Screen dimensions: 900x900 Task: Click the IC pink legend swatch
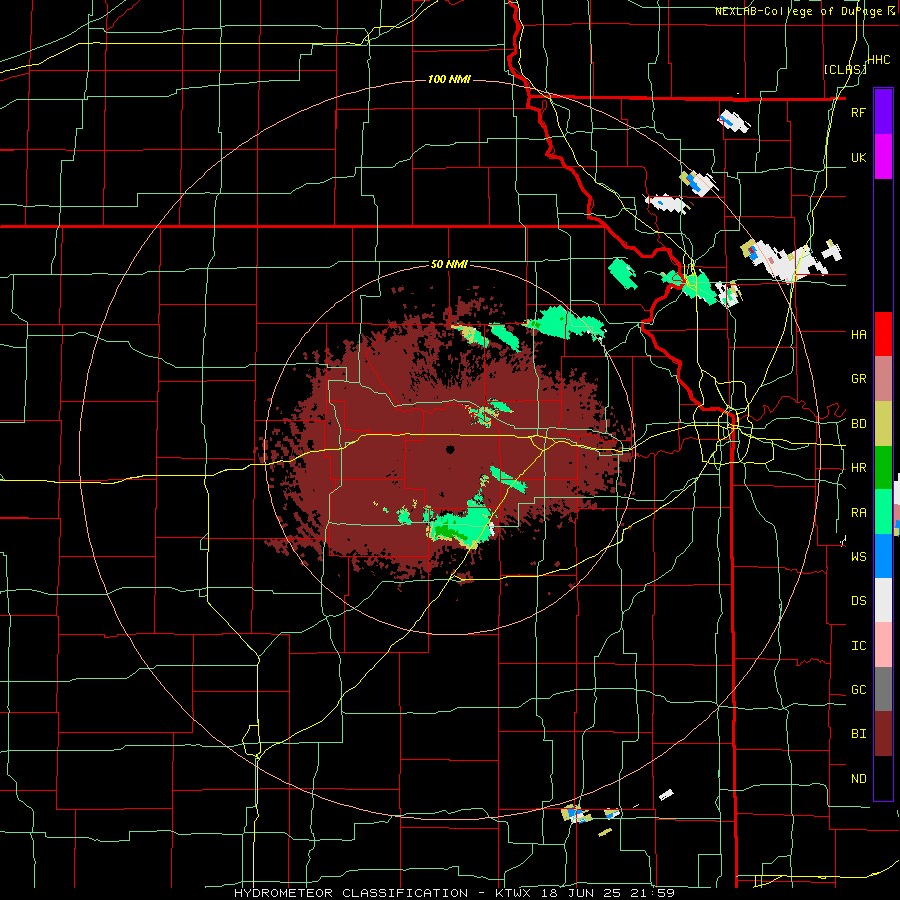click(883, 645)
